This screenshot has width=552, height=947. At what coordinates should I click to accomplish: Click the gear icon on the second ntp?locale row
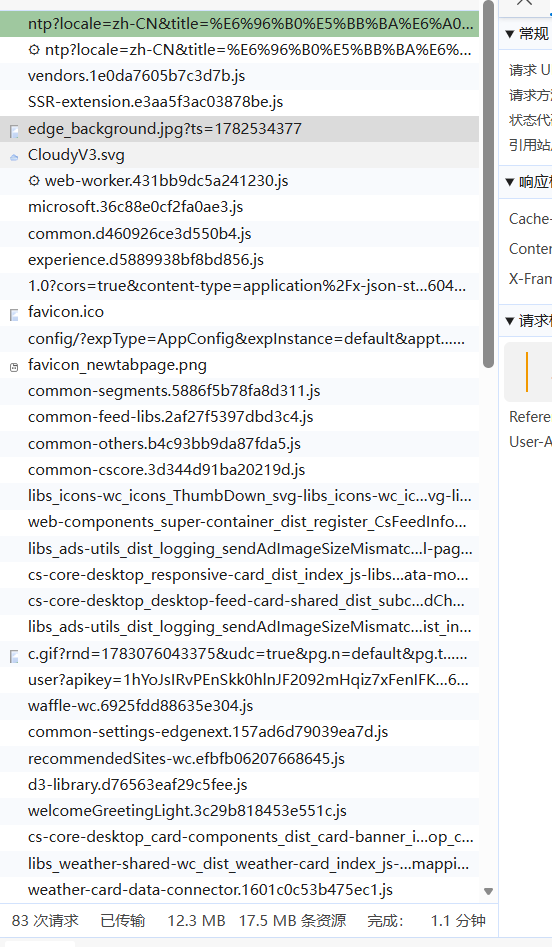(x=34, y=50)
